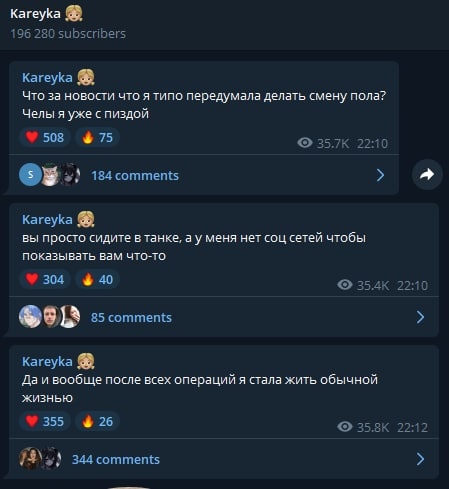The height and width of the screenshot is (489, 449).
Task: Toggle the heart reaction showing 304
Action: coord(45,279)
